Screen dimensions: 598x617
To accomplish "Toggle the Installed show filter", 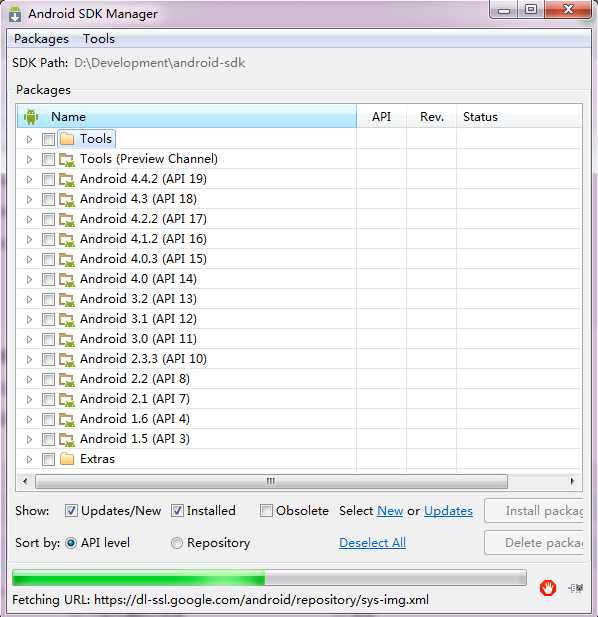I will click(x=177, y=511).
